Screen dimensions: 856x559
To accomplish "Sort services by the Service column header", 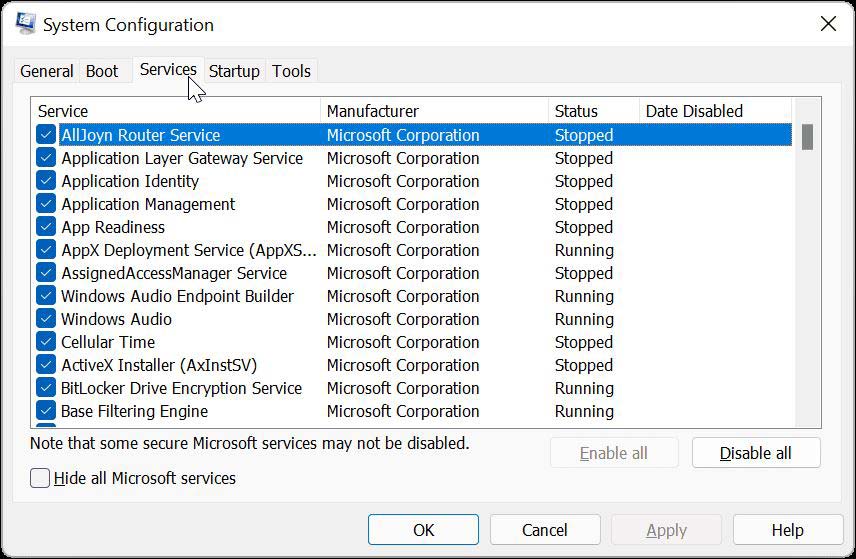I will tap(175, 111).
